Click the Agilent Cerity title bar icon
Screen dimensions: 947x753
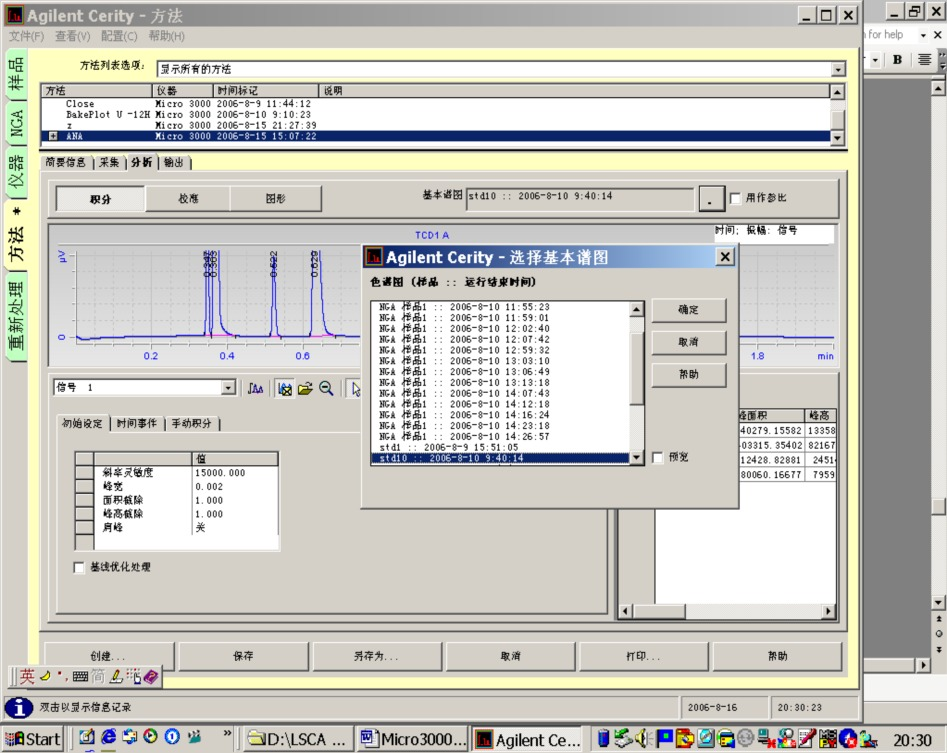click(14, 15)
